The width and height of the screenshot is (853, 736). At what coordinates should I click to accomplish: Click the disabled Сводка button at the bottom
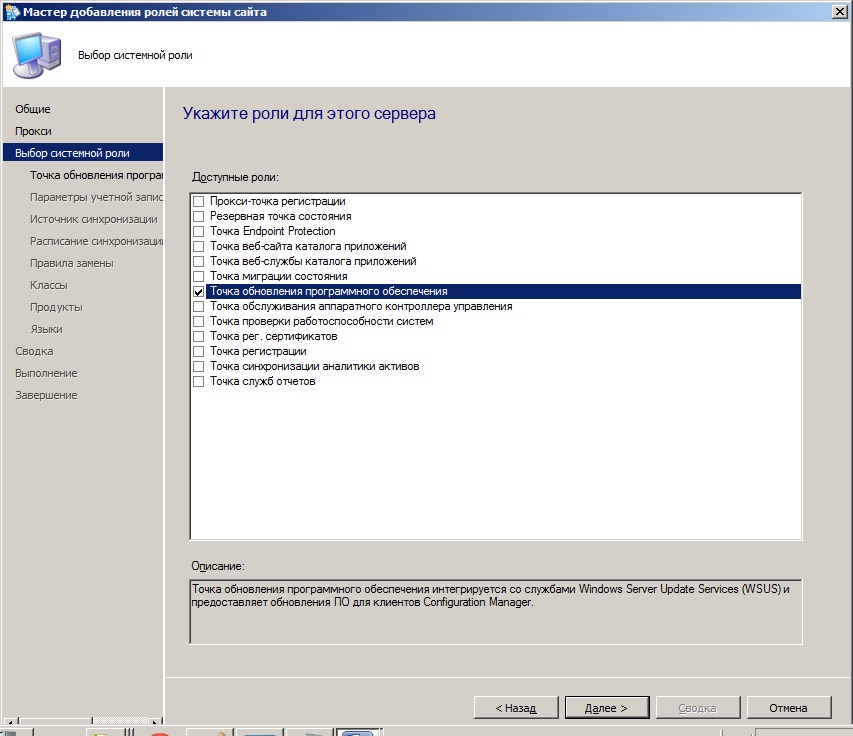click(x=697, y=708)
